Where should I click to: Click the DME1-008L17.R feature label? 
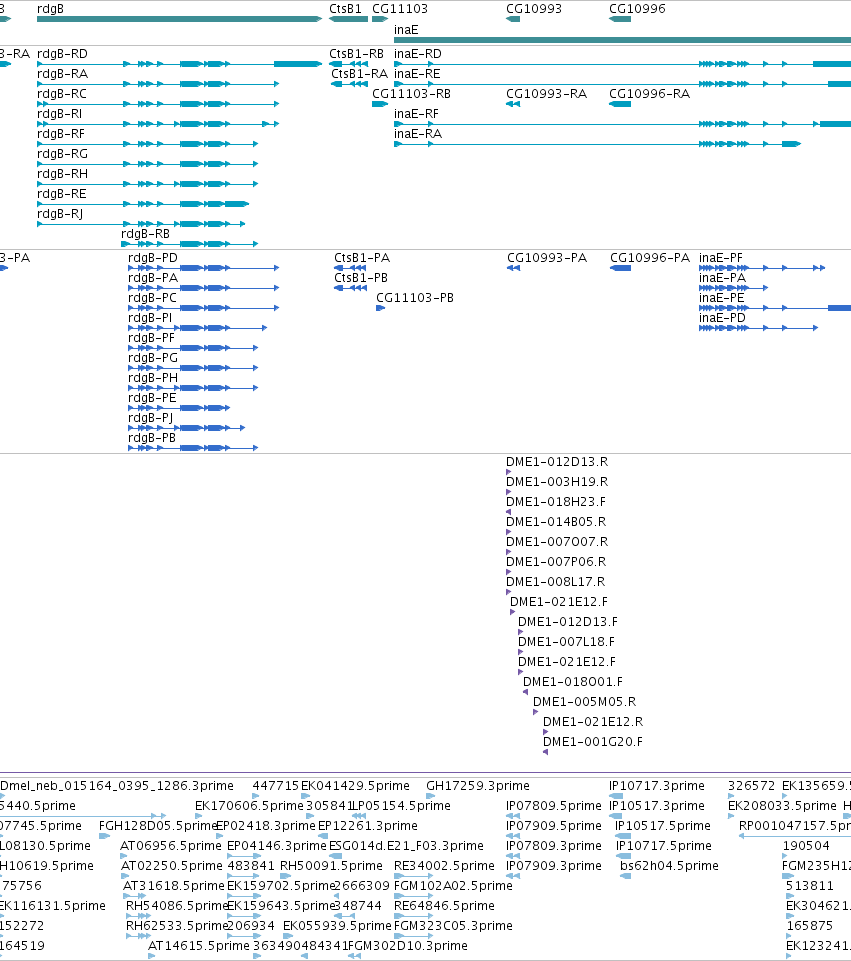(555, 582)
